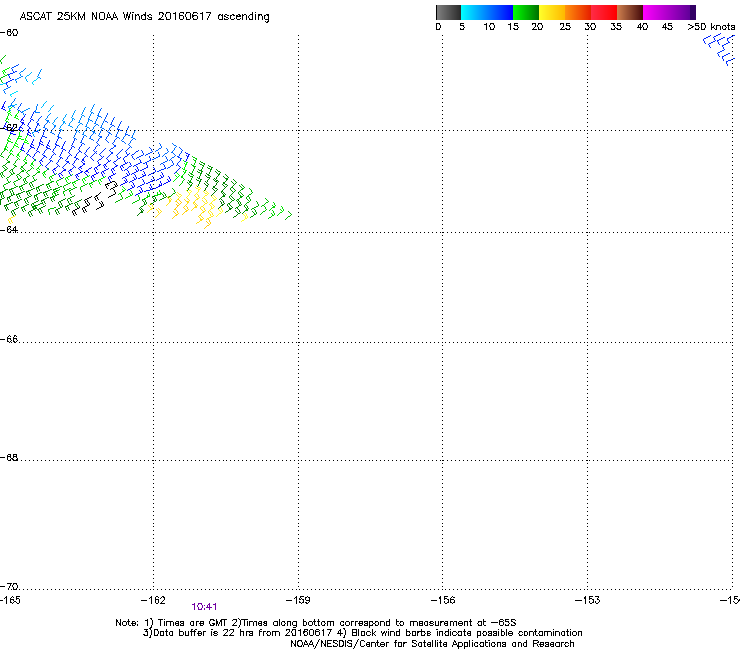Click the cyan-blue 5-15 knots color band
The width and height of the screenshot is (740, 650).
pos(487,12)
